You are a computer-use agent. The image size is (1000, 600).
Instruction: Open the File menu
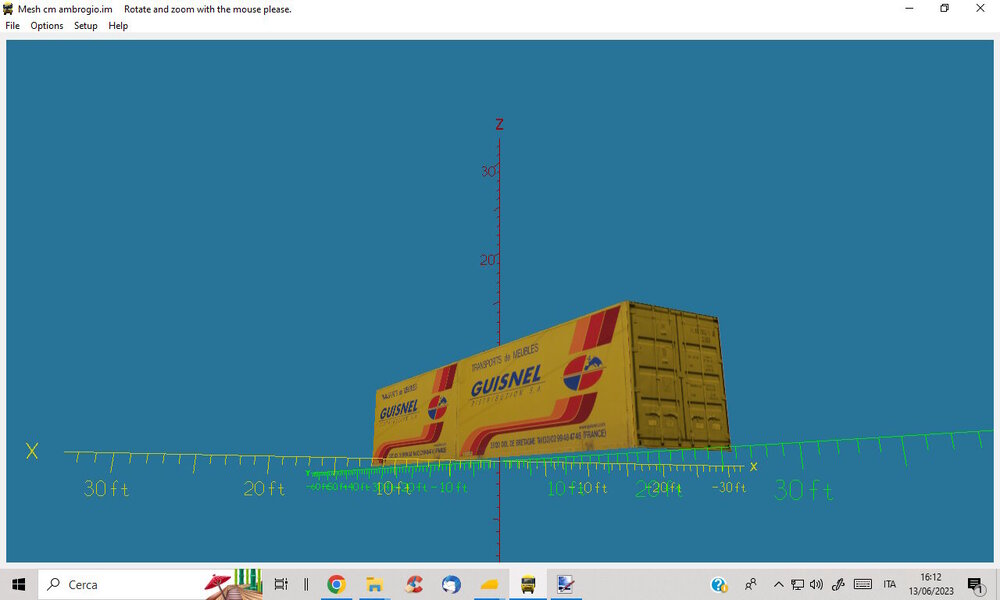[12, 26]
